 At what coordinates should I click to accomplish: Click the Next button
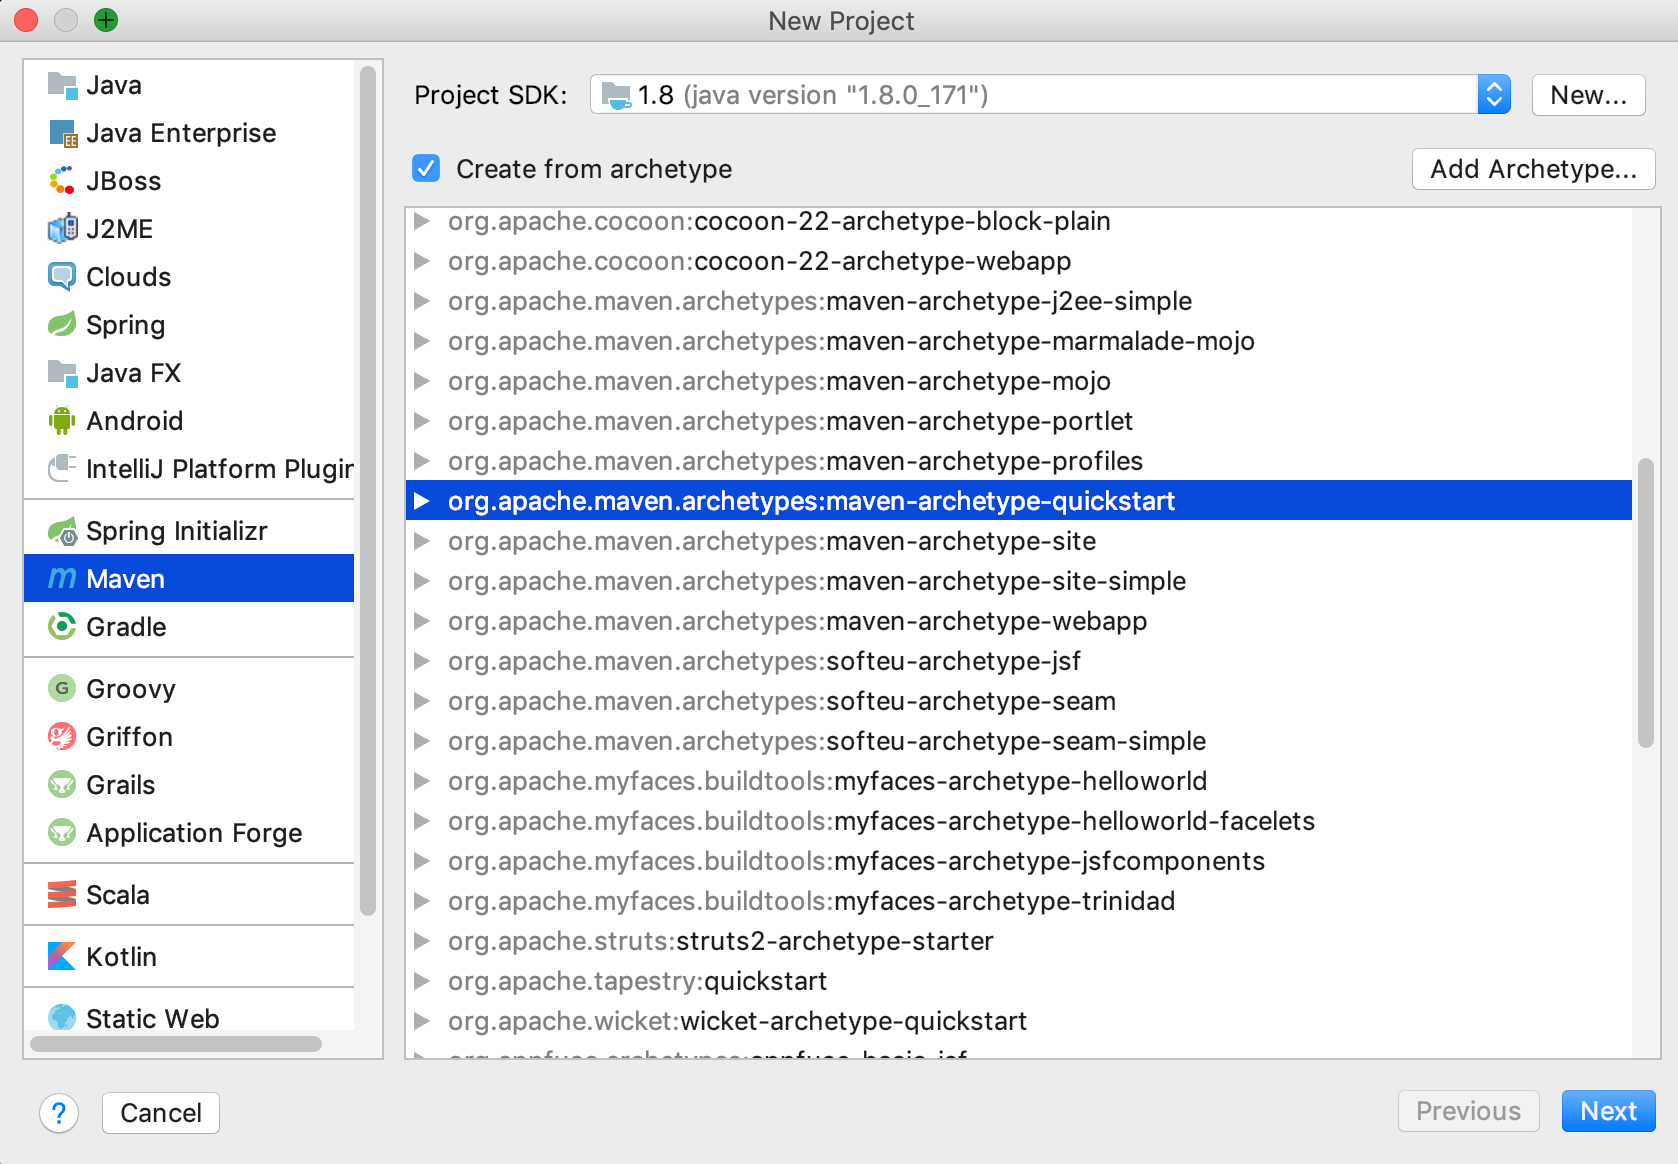coord(1608,1111)
